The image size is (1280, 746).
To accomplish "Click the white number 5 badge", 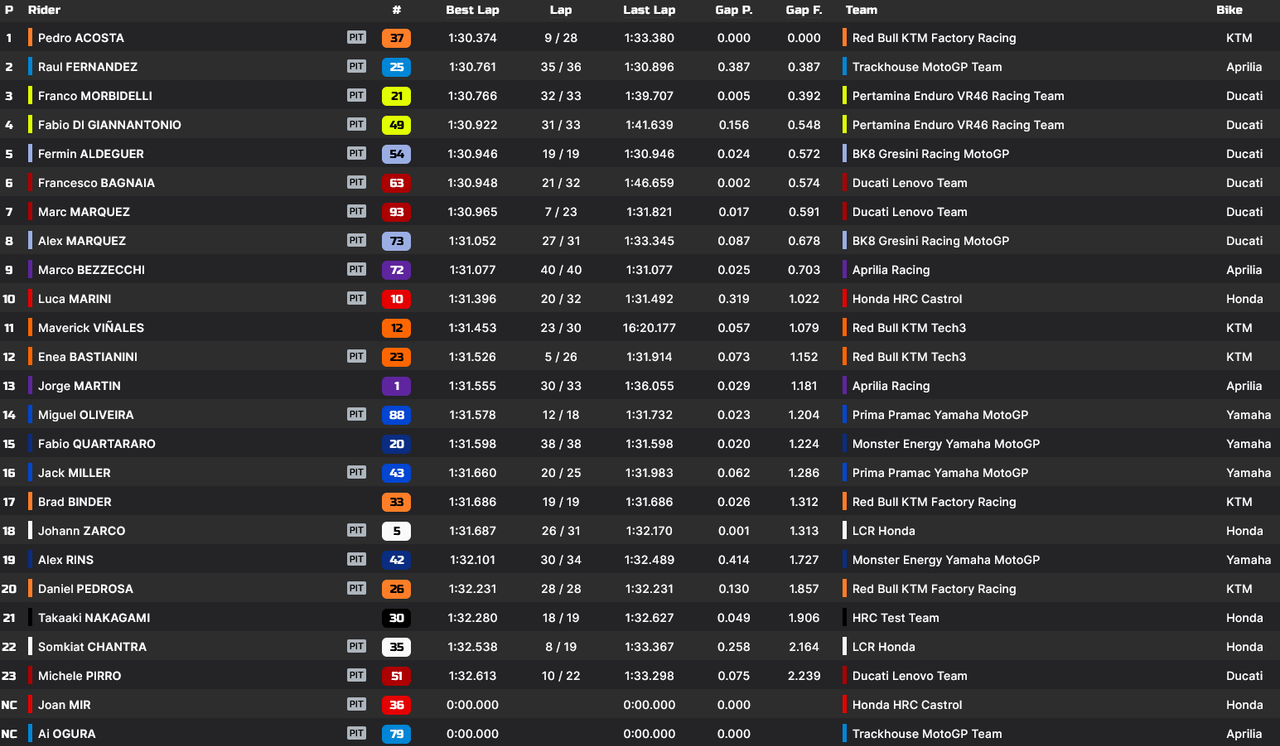I will (x=396, y=531).
